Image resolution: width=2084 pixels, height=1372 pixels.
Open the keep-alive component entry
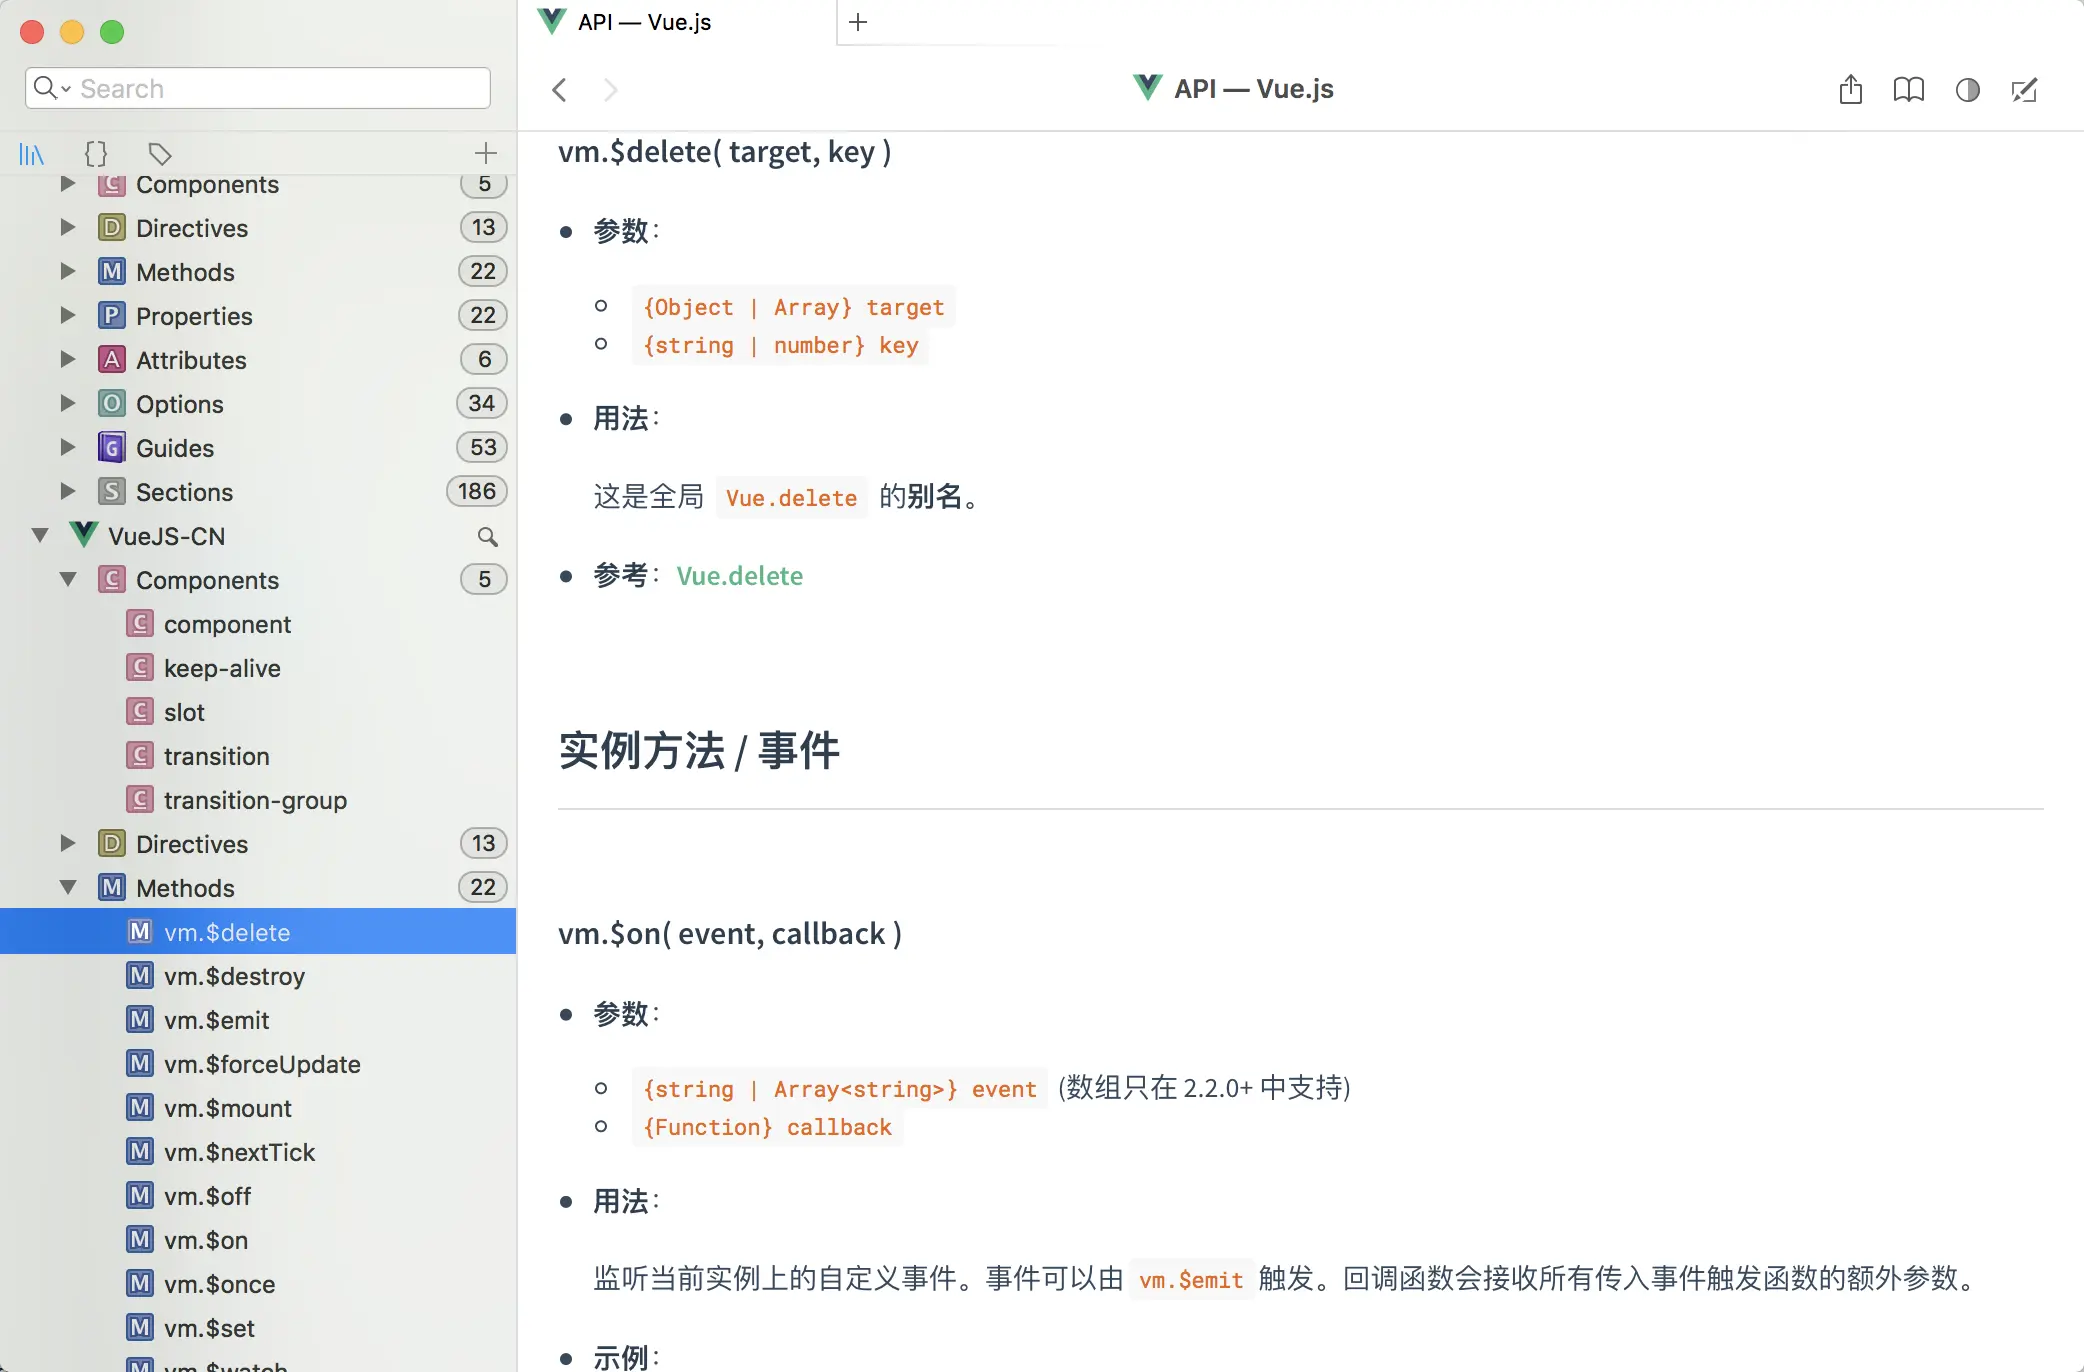pos(222,668)
